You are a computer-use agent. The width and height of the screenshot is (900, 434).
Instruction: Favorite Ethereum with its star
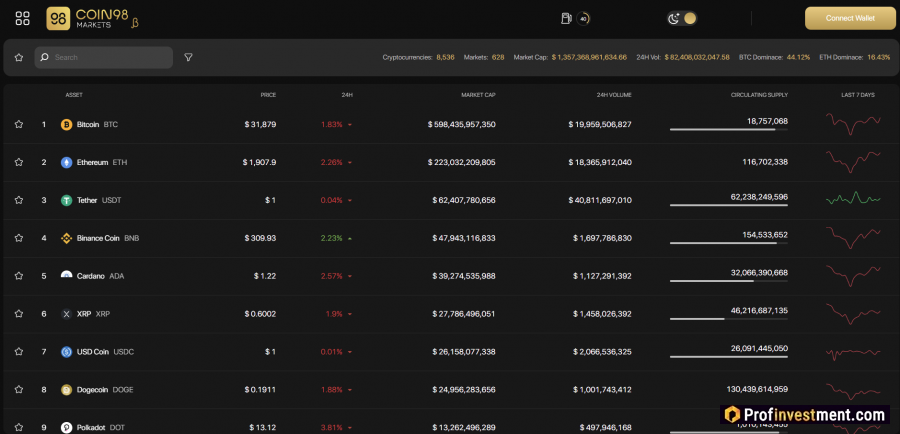18,162
